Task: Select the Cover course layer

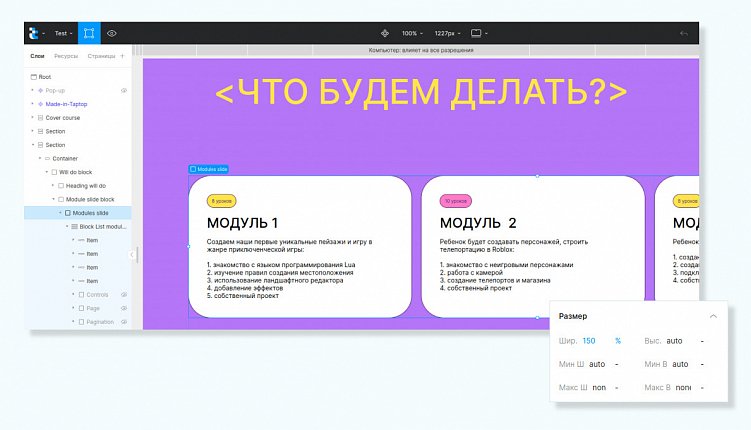Action: pos(63,118)
